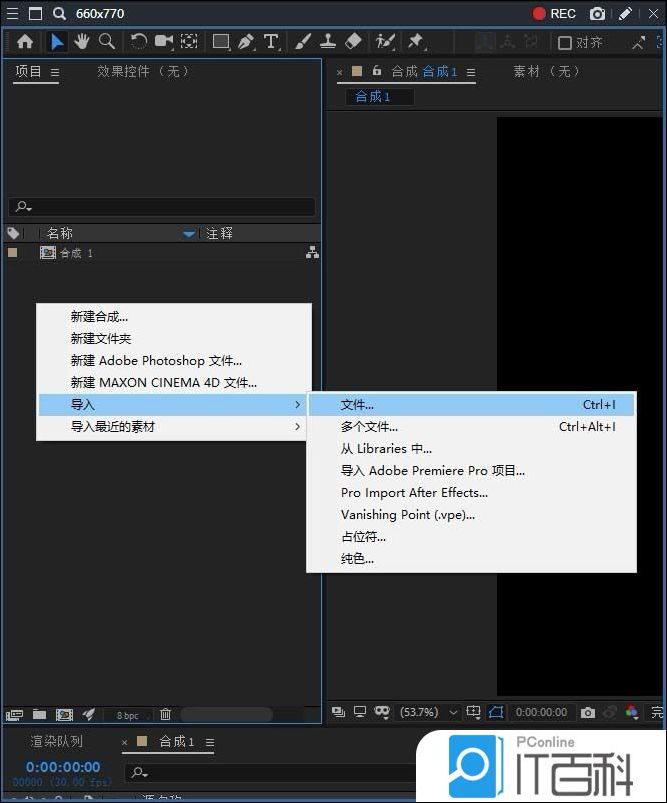Expand the 导入最近的素材 submenu arrow

point(298,427)
